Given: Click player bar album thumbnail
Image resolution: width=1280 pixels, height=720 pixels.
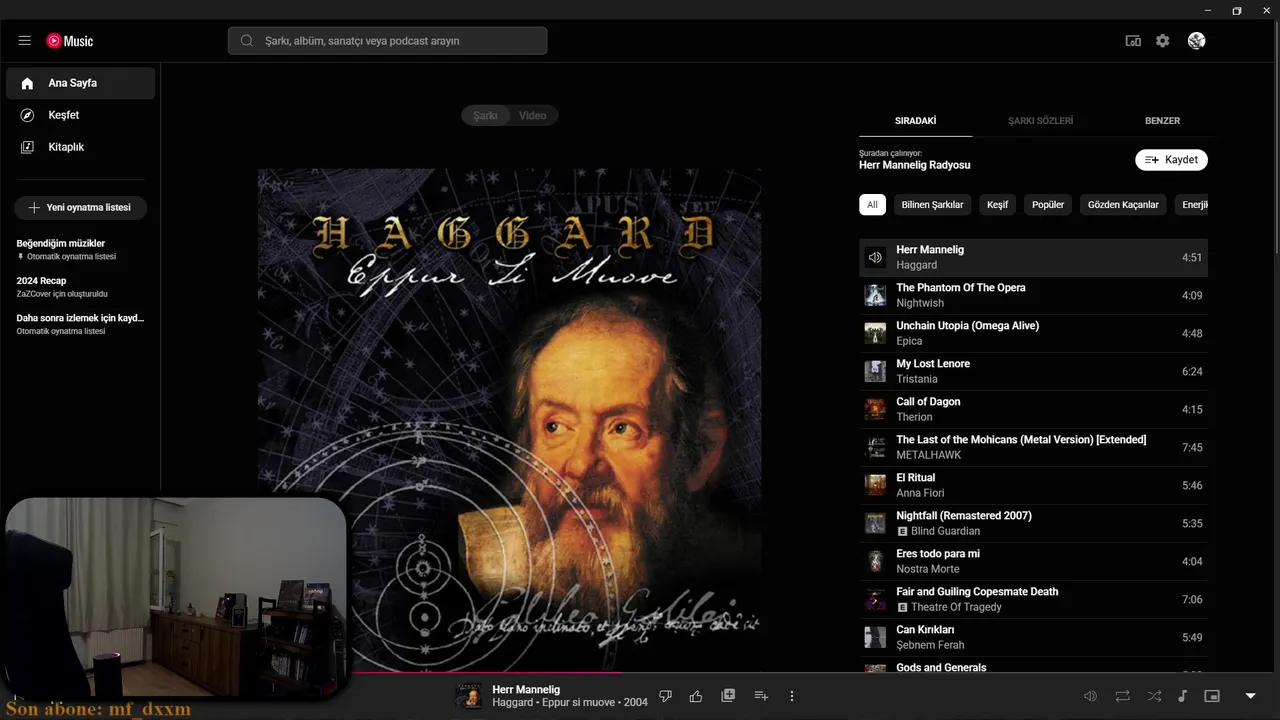Looking at the screenshot, I should coord(468,696).
